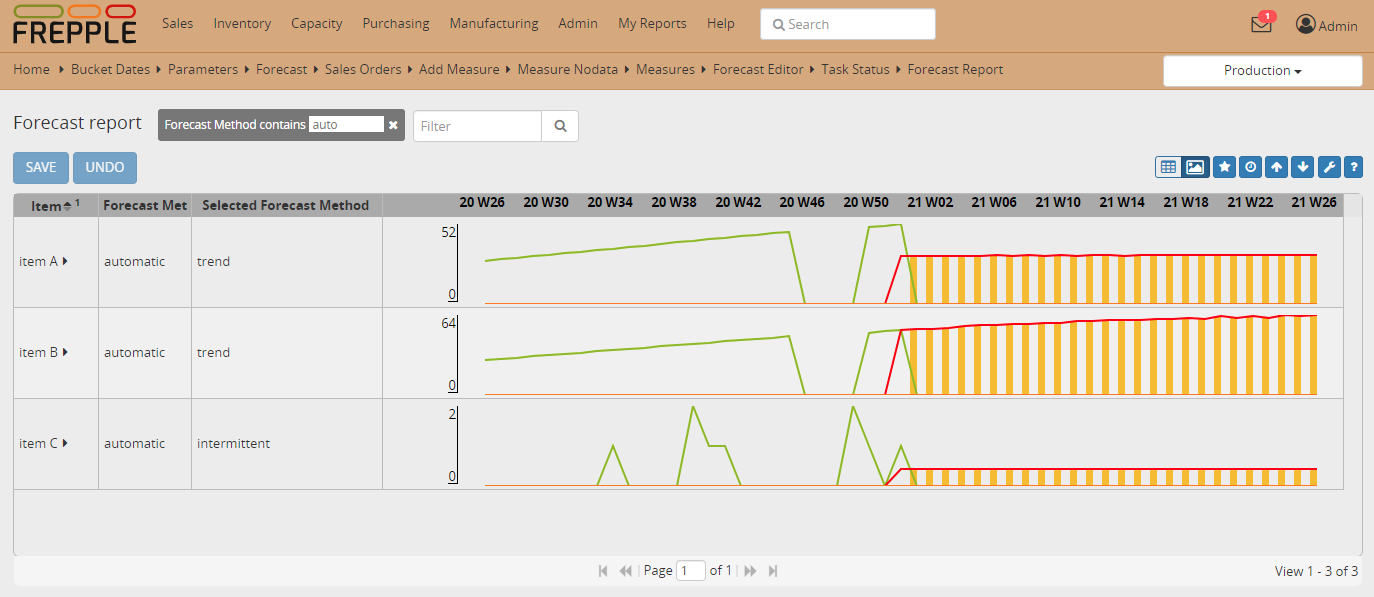
Task: Run the search with the magnifier button
Action: [560, 126]
